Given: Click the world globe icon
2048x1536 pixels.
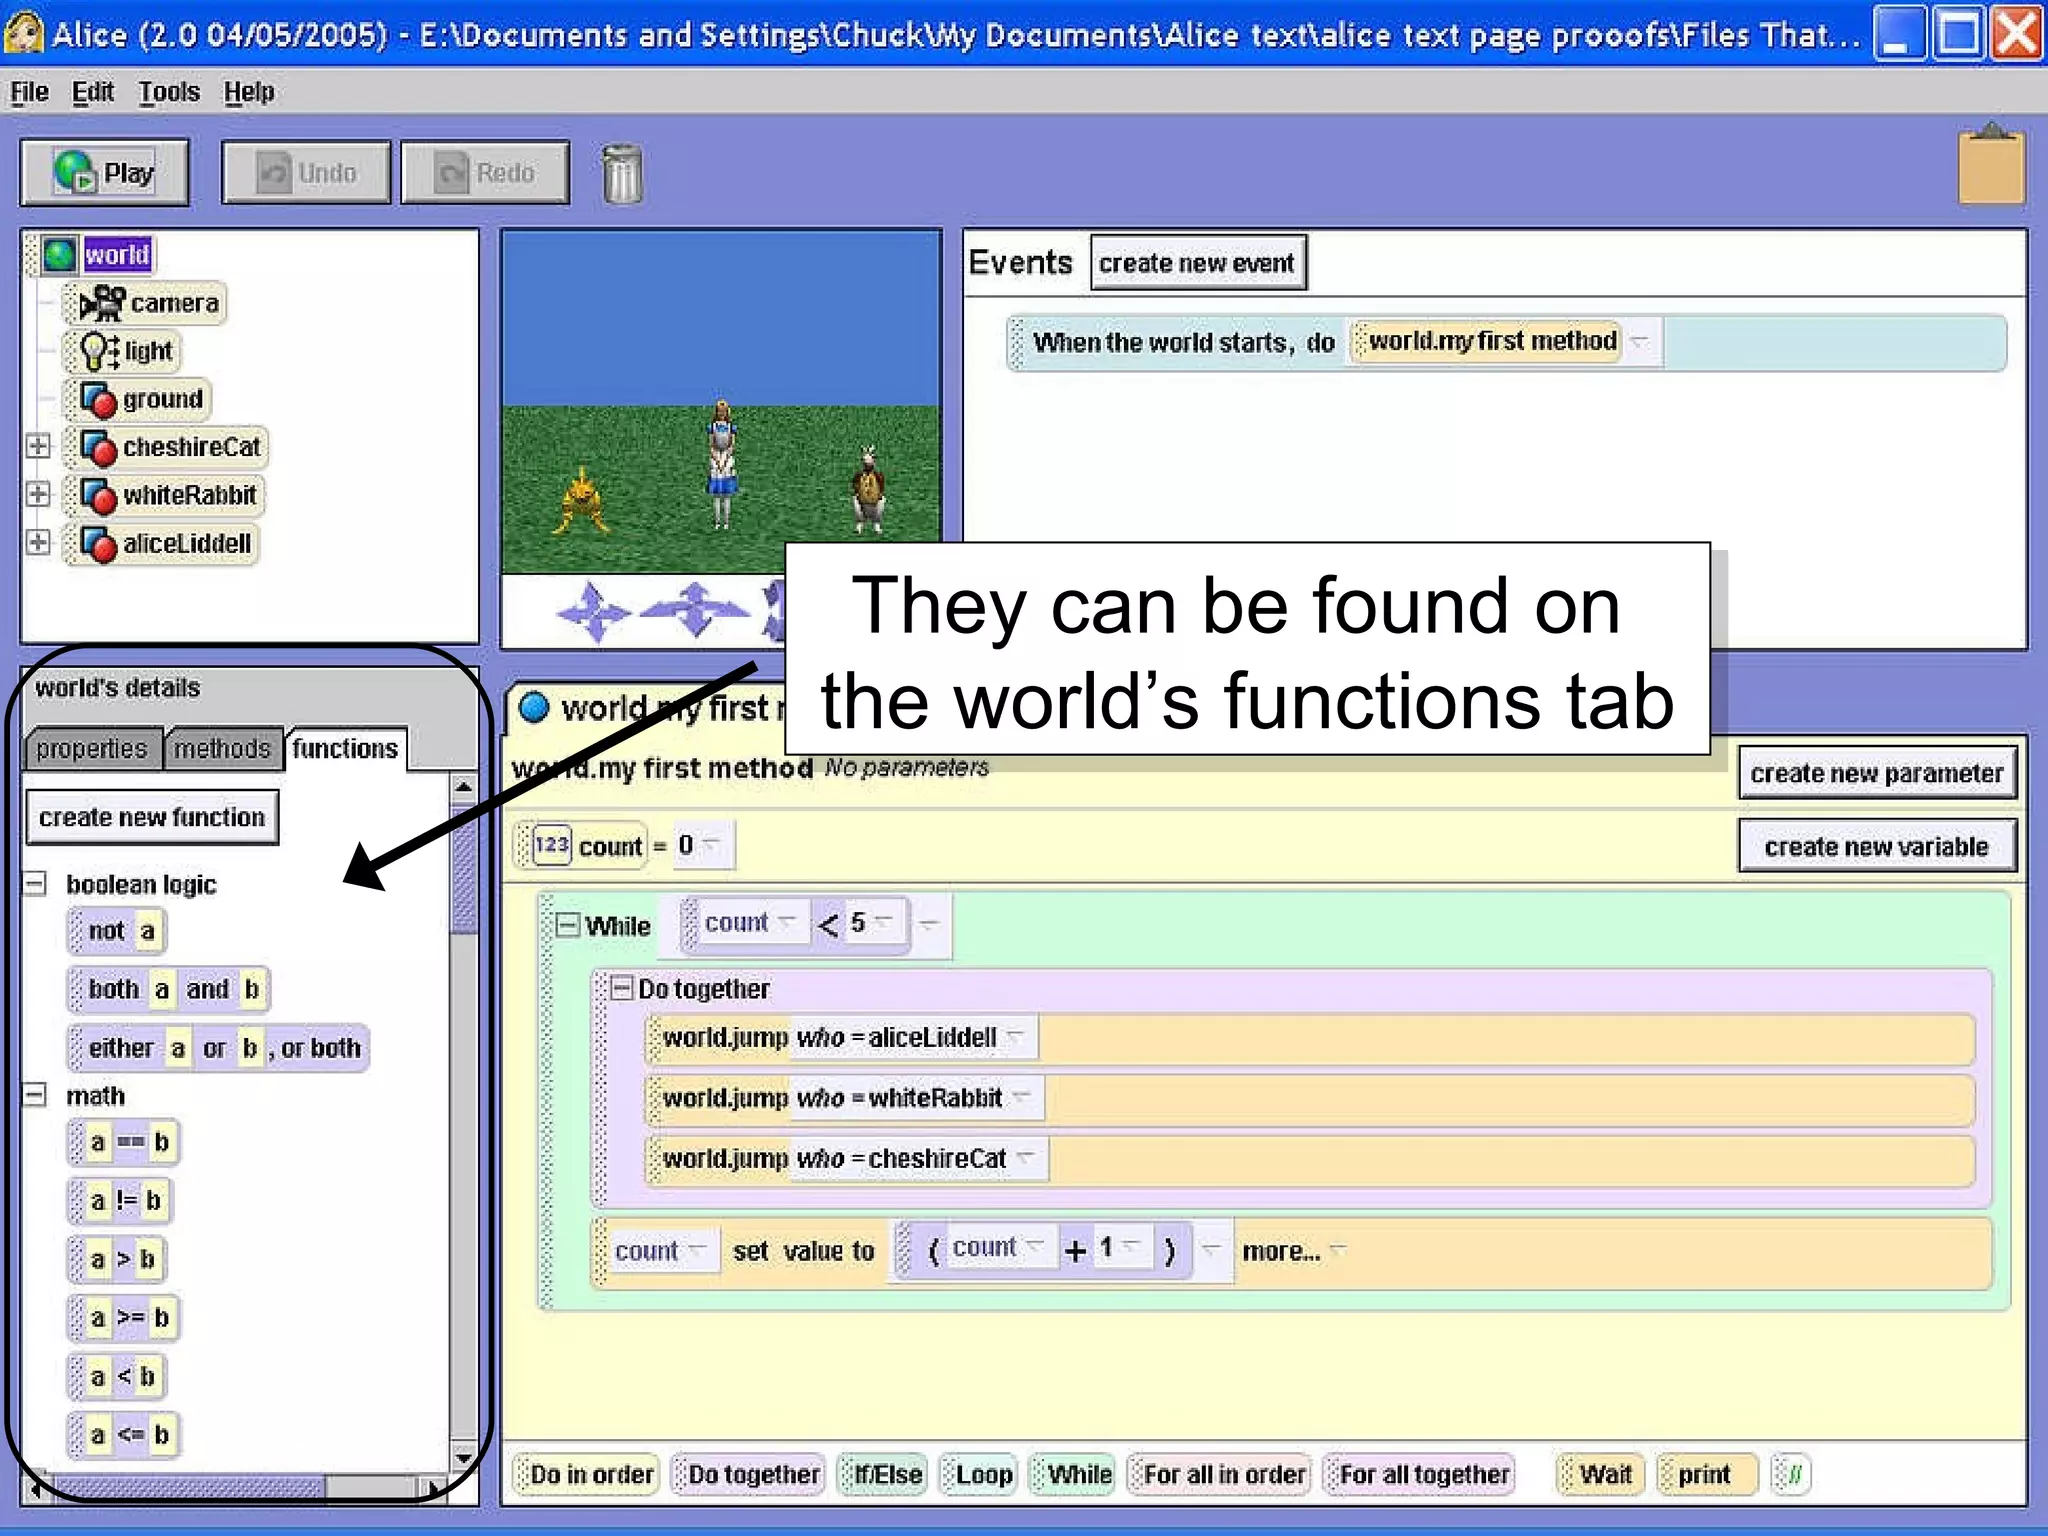Looking at the screenshot, I should coord(59,255).
